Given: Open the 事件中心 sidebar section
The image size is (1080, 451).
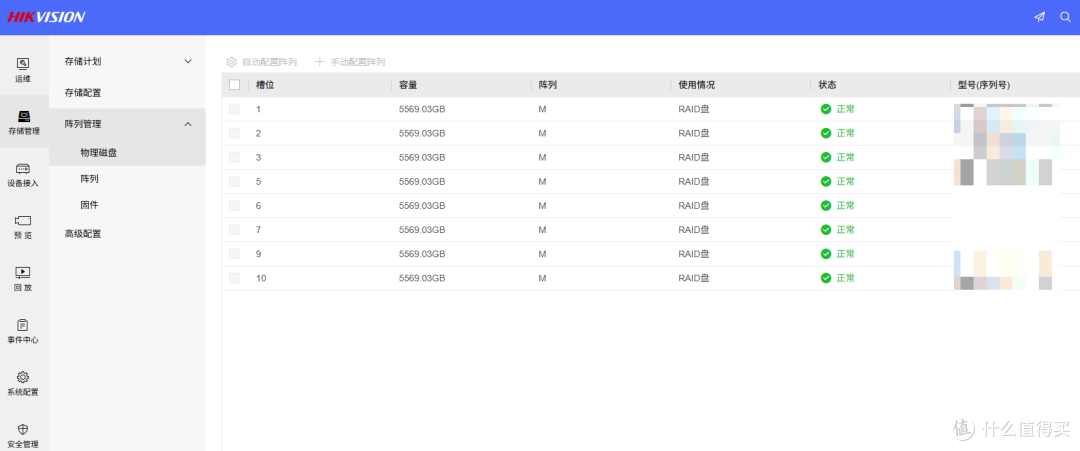Looking at the screenshot, I should [x=23, y=331].
